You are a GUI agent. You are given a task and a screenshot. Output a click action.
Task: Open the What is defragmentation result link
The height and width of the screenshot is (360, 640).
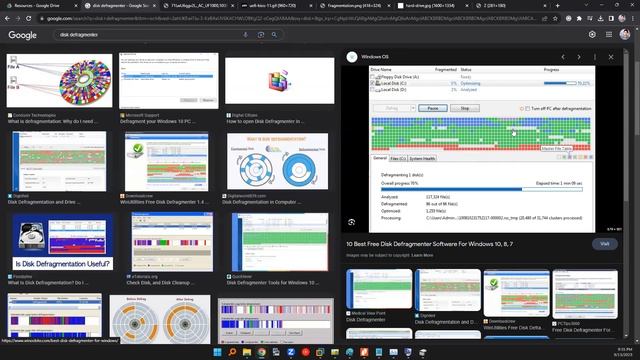[x=53, y=121]
